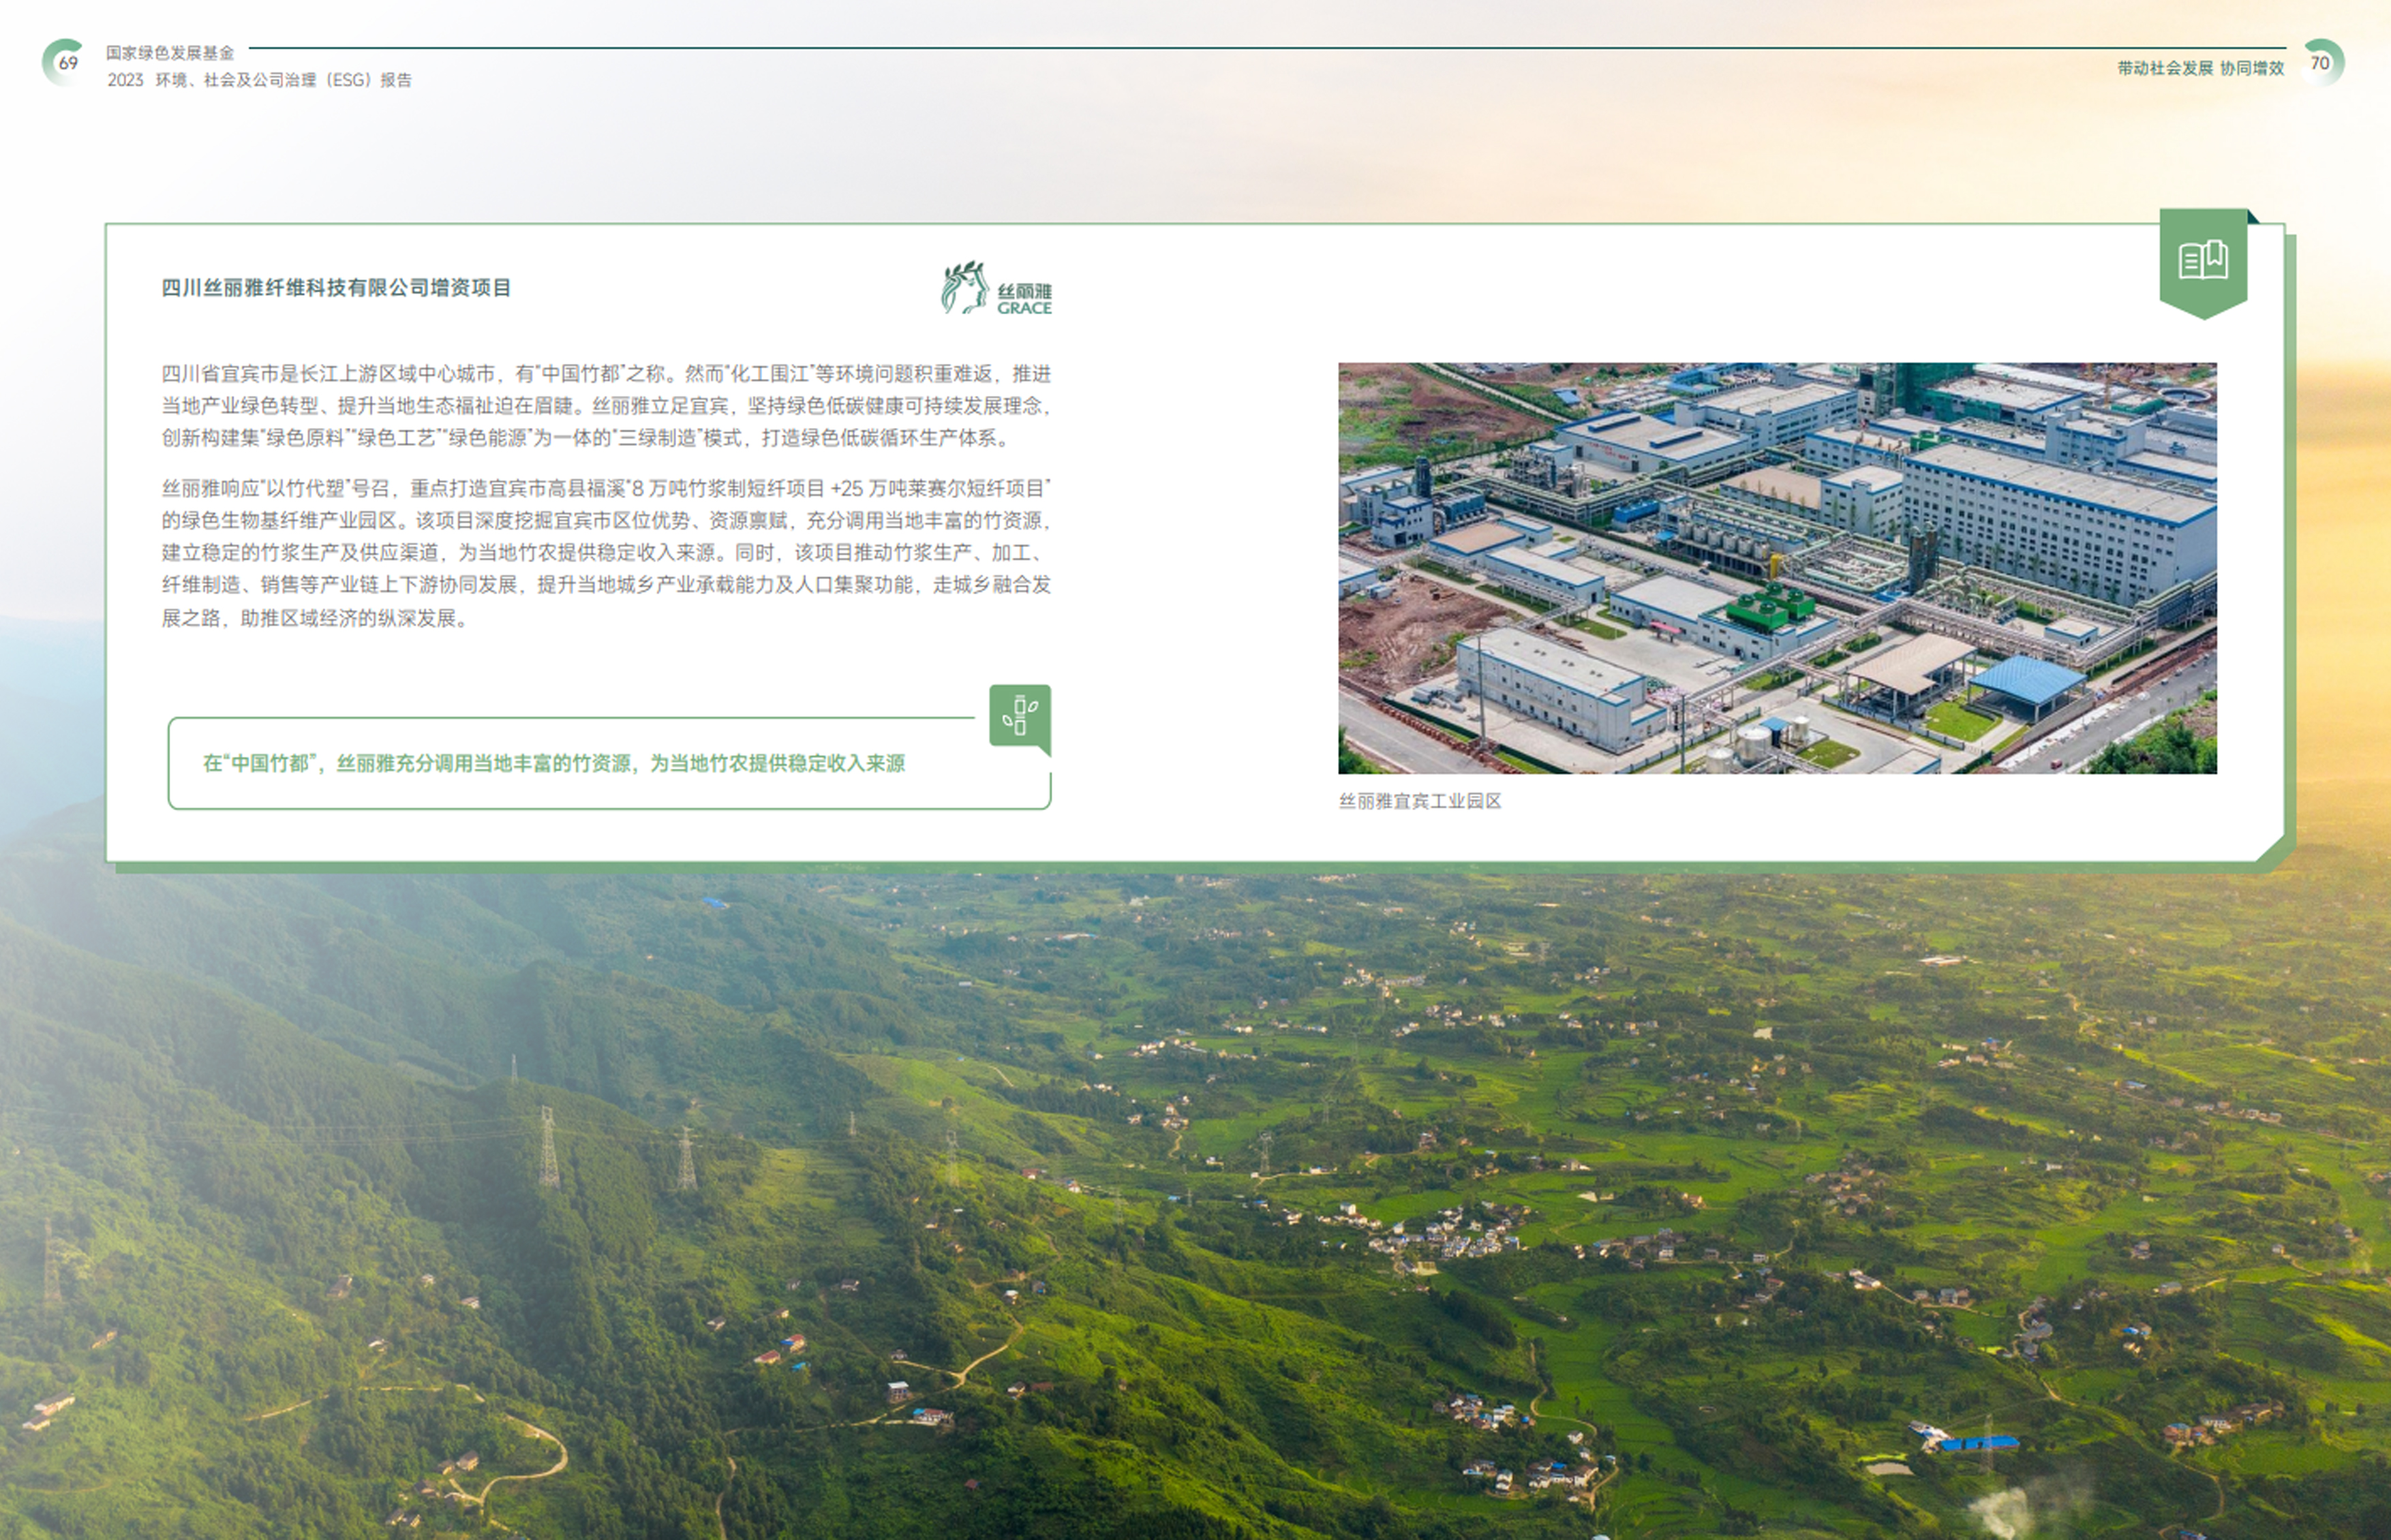Click the paragraph line starting 丝丽雅响应“以竹代塑”号召

pos(606,488)
